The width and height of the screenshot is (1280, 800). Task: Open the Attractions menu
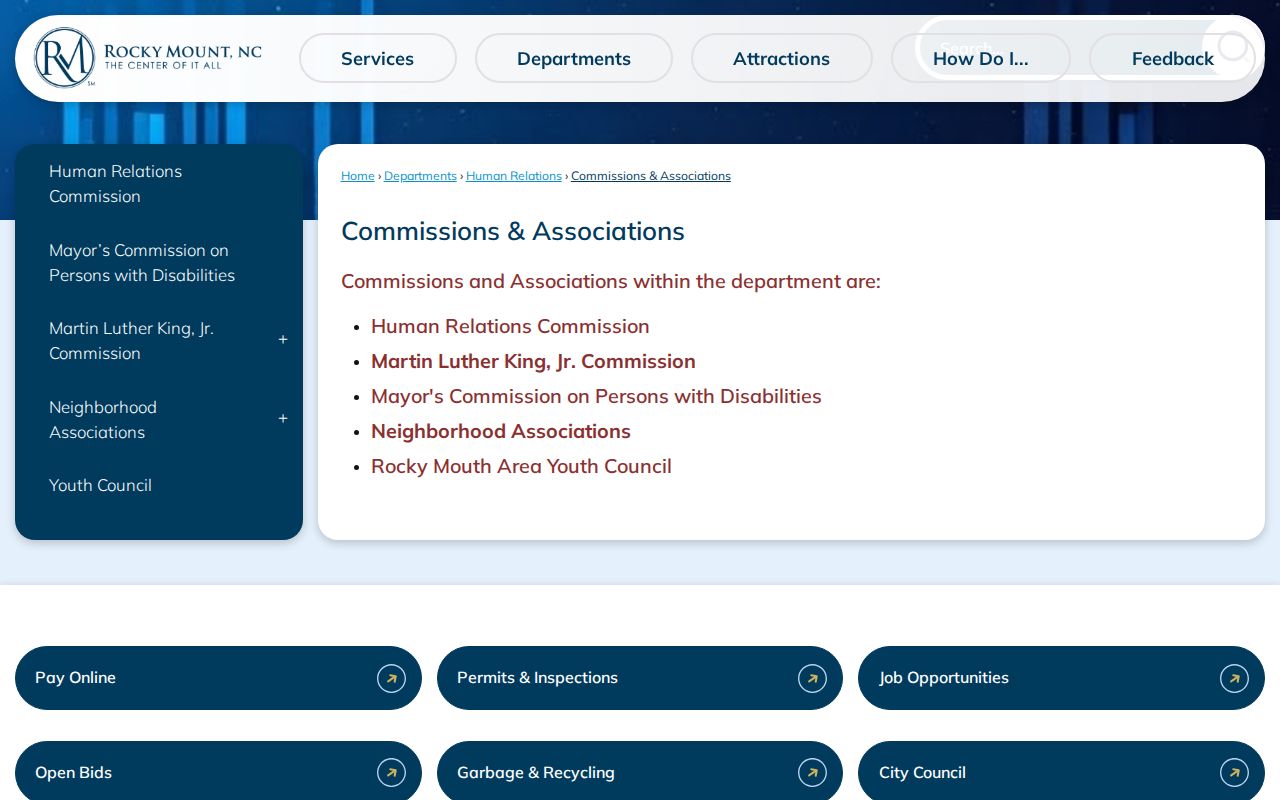(x=781, y=58)
